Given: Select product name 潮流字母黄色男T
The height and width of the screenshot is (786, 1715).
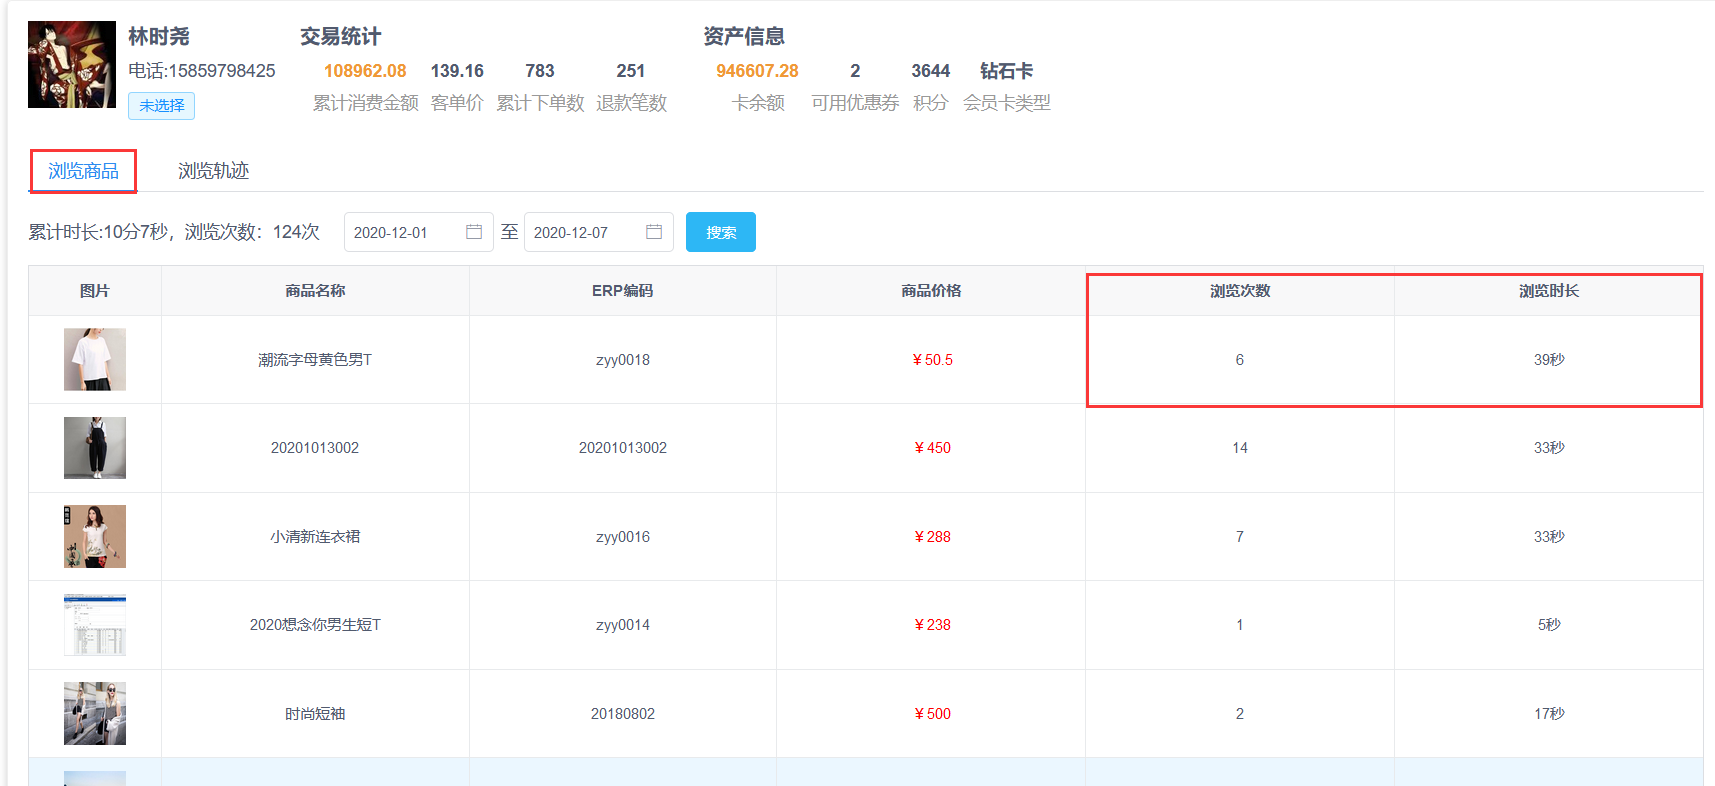Looking at the screenshot, I should (x=315, y=360).
